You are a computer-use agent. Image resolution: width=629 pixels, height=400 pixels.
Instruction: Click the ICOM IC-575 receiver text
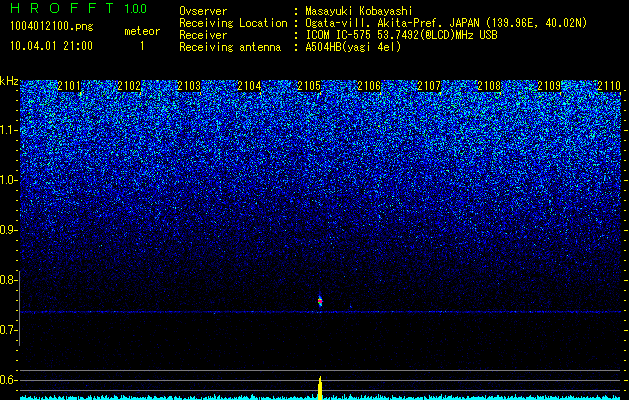(401, 35)
